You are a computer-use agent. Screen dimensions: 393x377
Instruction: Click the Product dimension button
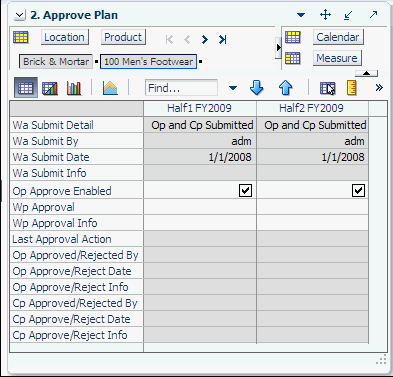click(123, 37)
